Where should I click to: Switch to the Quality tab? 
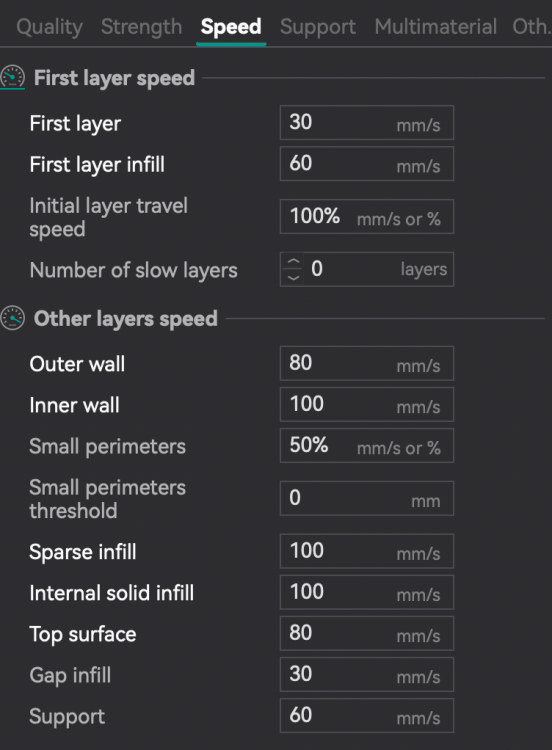point(50,27)
